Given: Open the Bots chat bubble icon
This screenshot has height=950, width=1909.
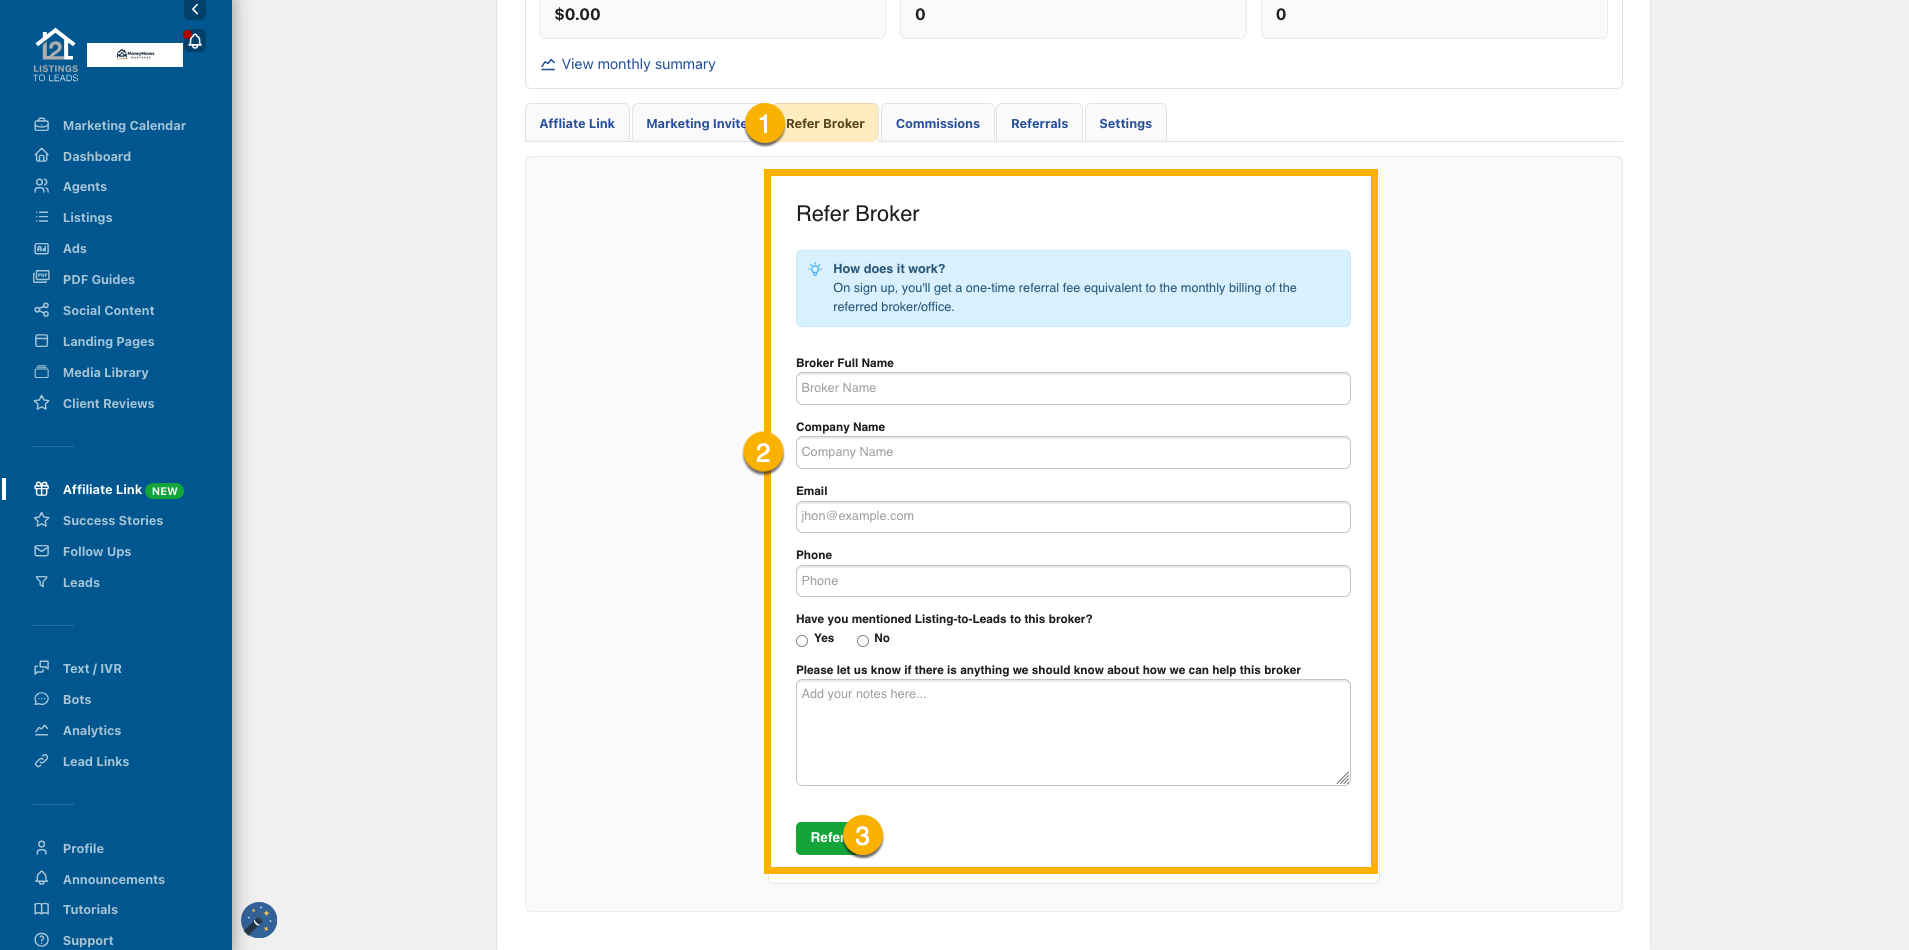Looking at the screenshot, I should tap(42, 699).
